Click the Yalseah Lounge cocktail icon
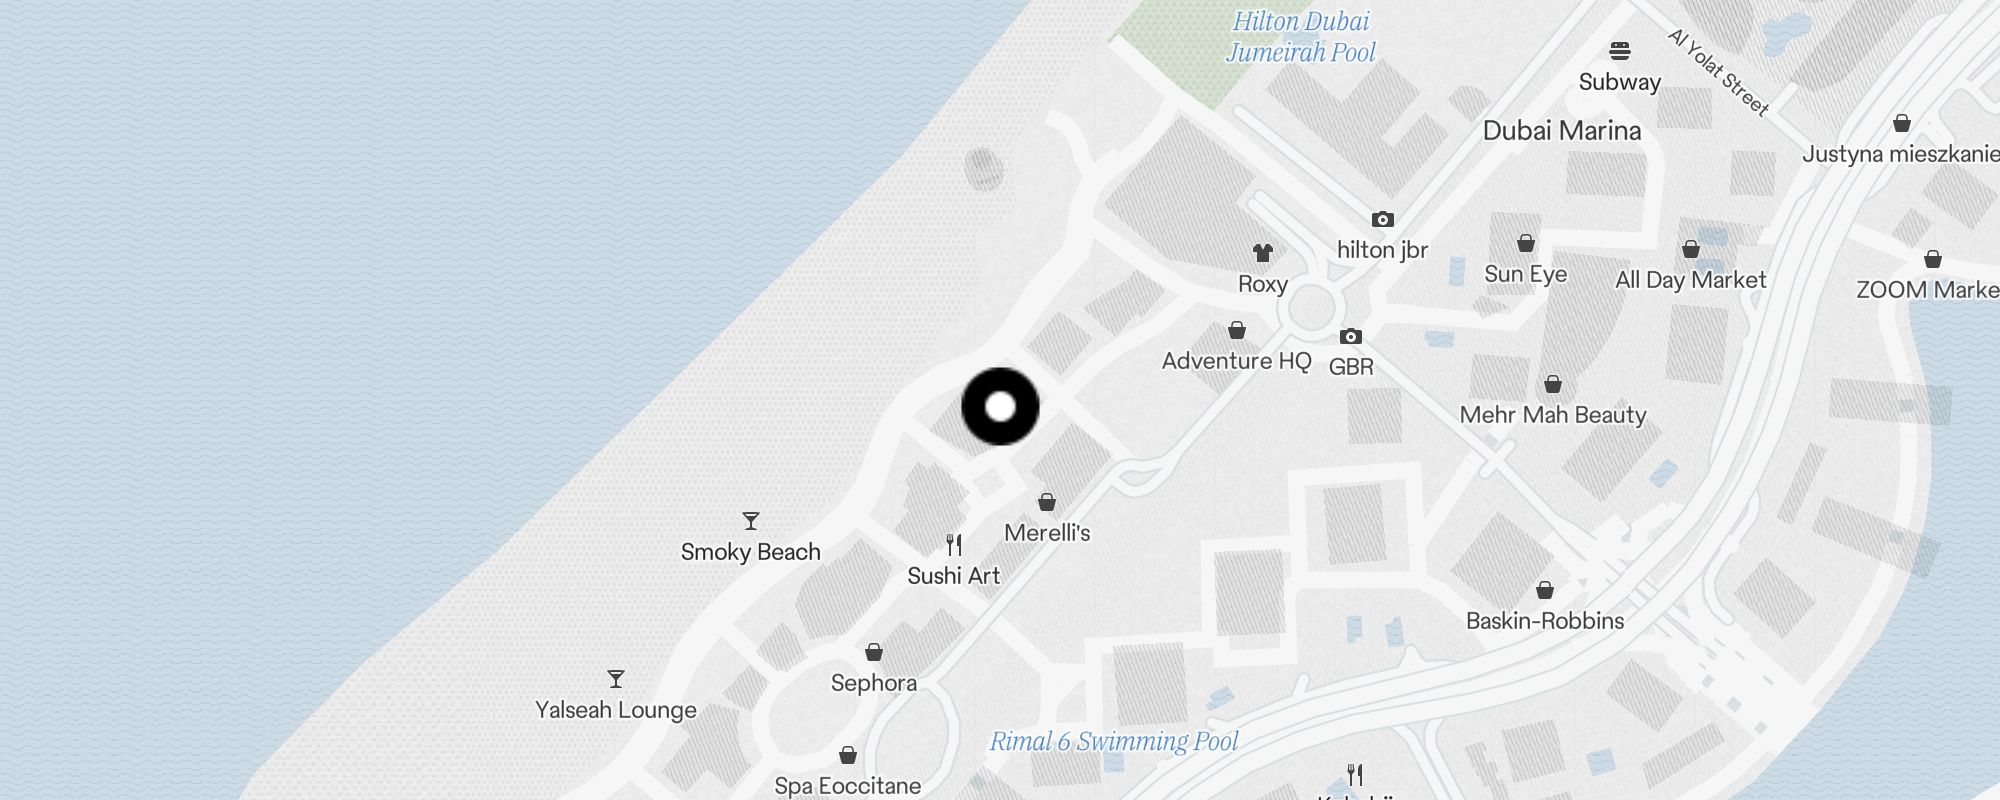Screen dimensions: 2000x800 tap(616, 679)
